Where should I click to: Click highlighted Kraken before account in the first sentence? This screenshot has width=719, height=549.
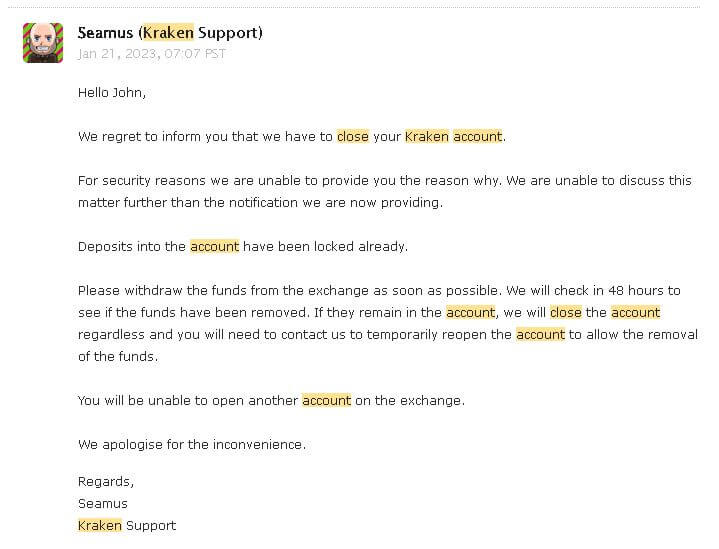pos(426,137)
